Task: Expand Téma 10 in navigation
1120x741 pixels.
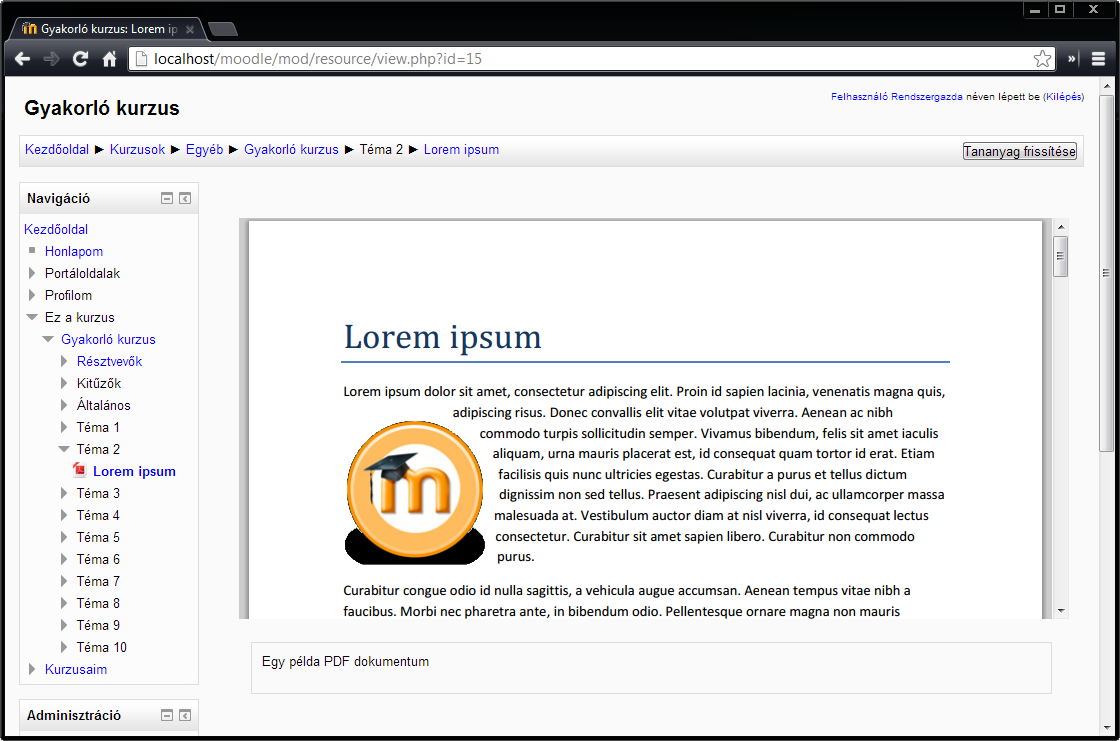Action: point(64,647)
